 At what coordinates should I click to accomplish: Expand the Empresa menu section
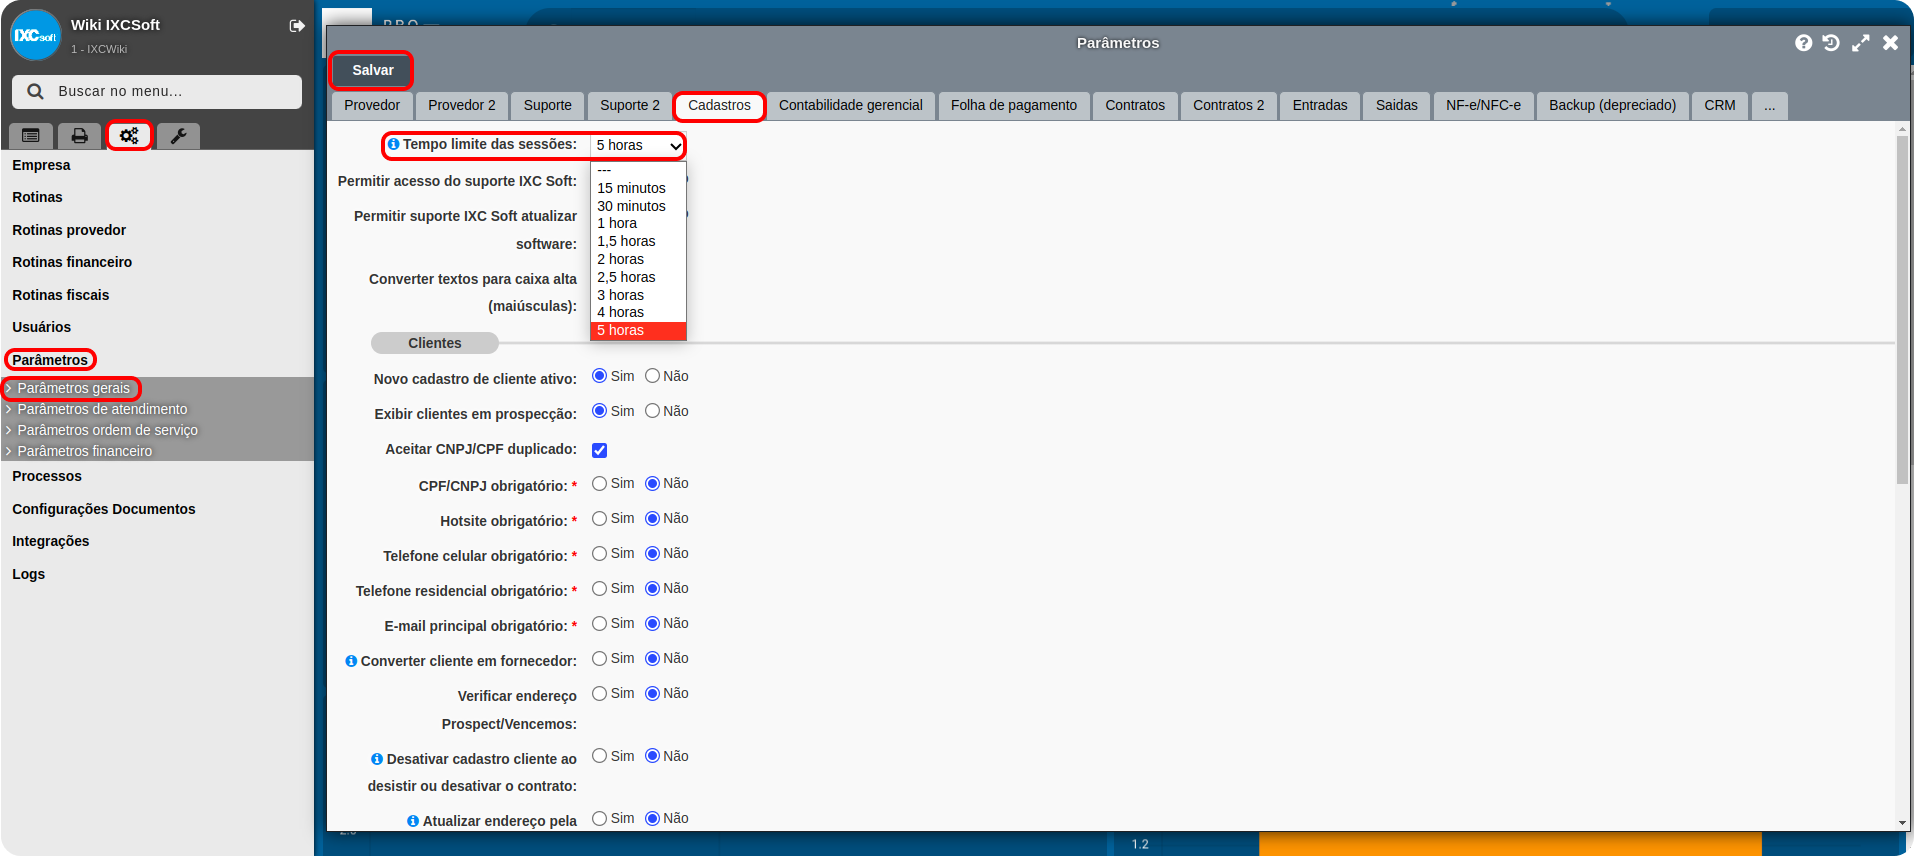click(41, 165)
